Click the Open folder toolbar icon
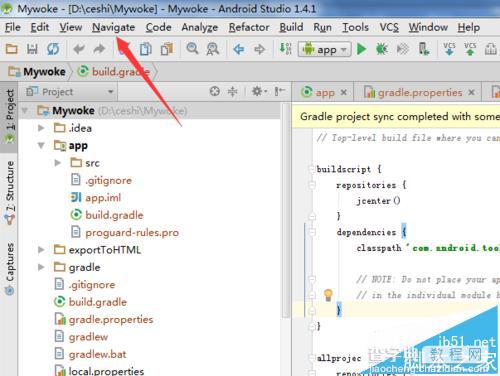This screenshot has height=376, width=500. point(12,49)
